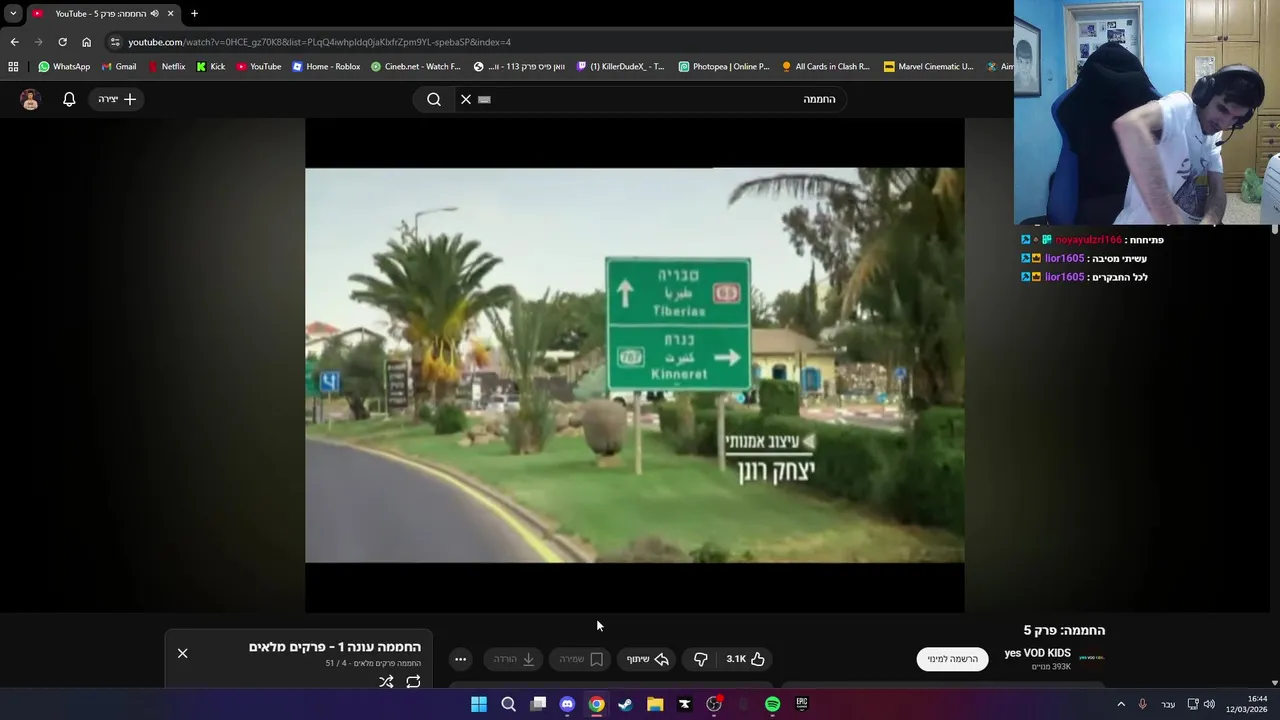The height and width of the screenshot is (720, 1280).
Task: Expand the tab search dropdown arrow
Action: click(13, 14)
